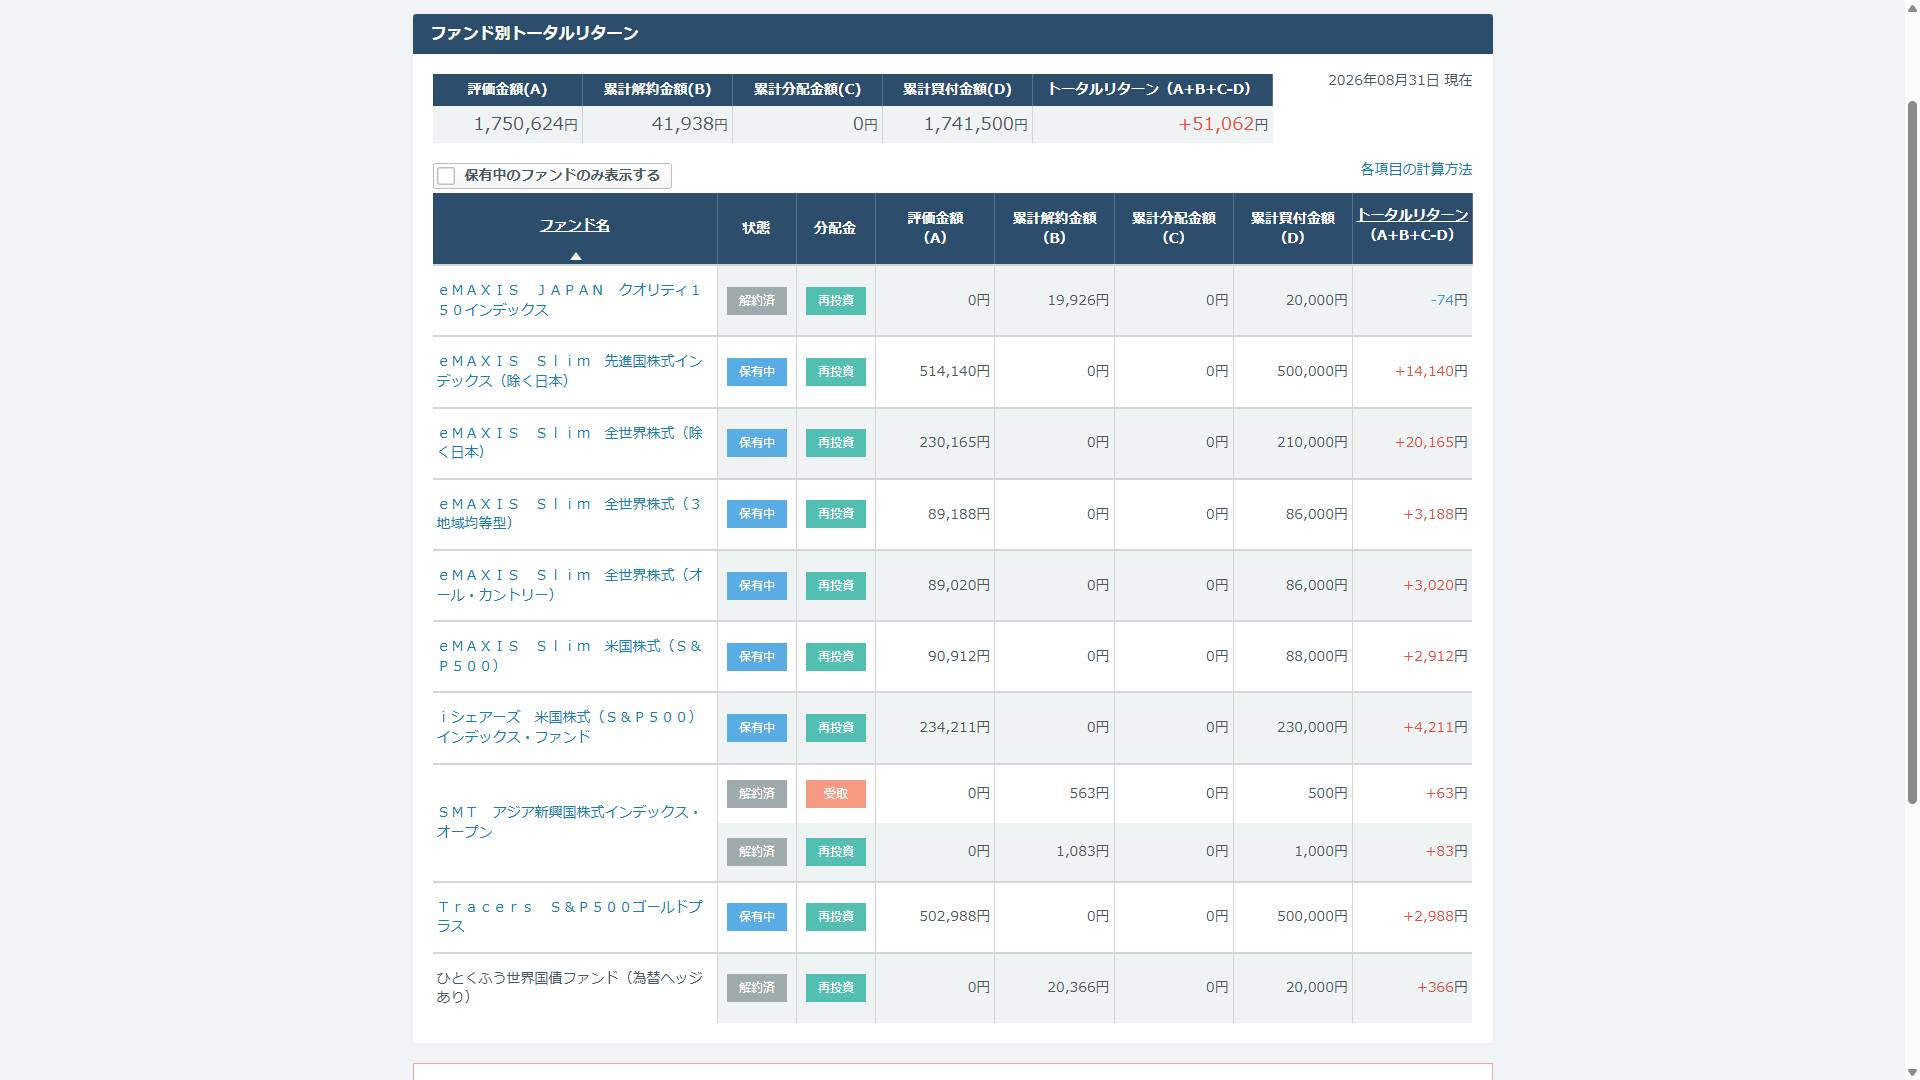The image size is (1920, 1080).
Task: Click the summary 評価金額 value 1,750,624円
Action: [x=526, y=125]
